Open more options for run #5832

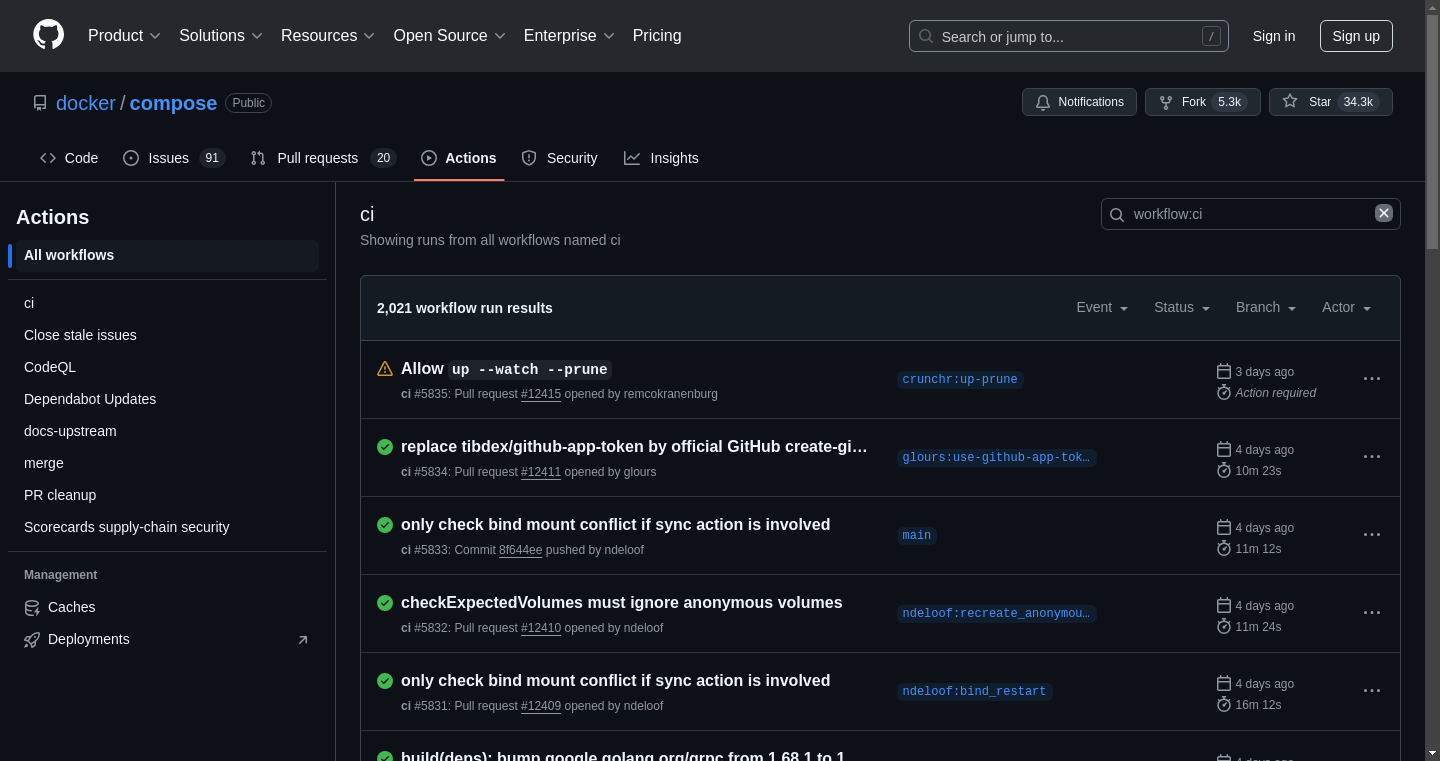(x=1372, y=613)
